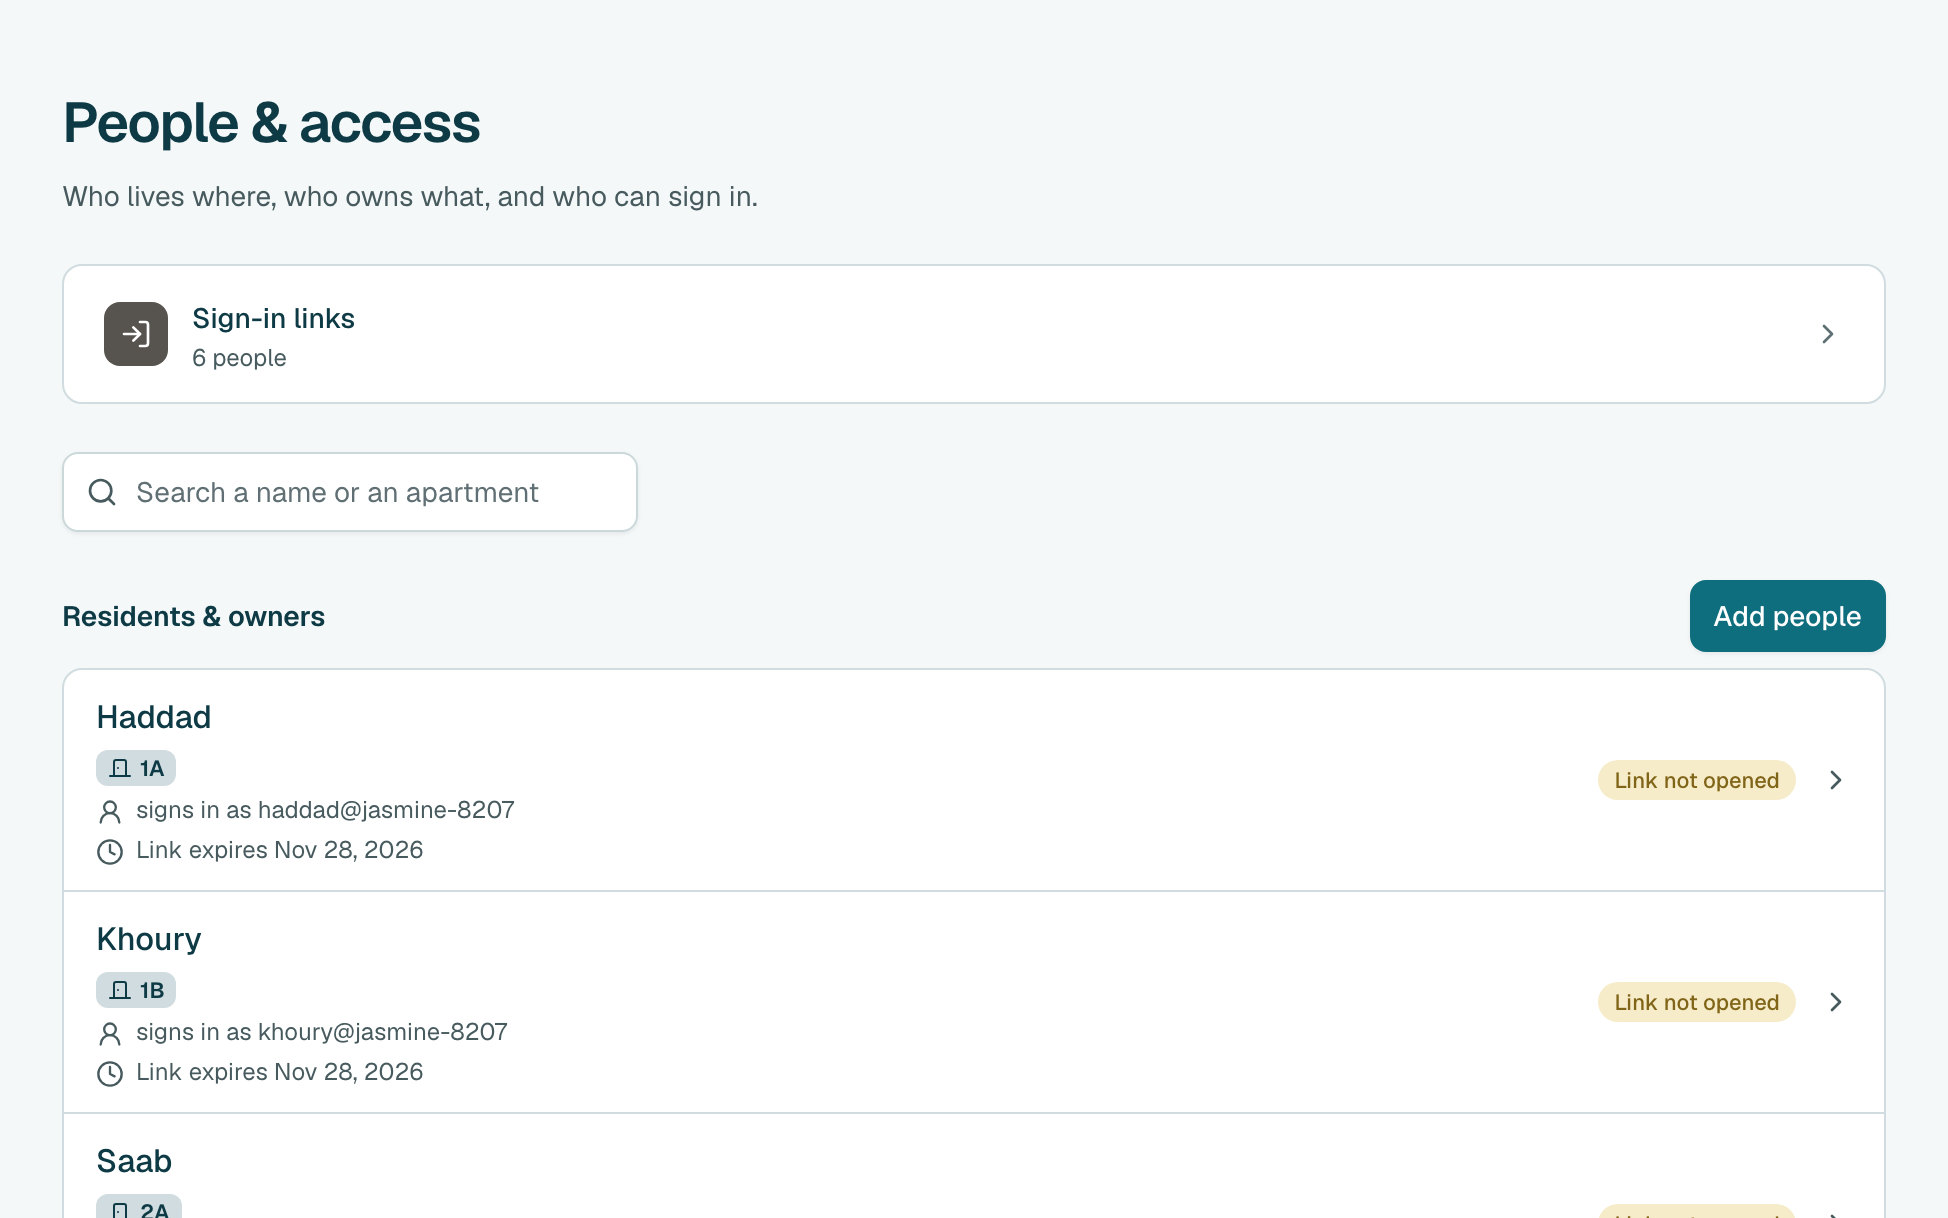The image size is (1948, 1218).
Task: Click person icon beside khoury@jasmine-8207
Action: 110,1033
